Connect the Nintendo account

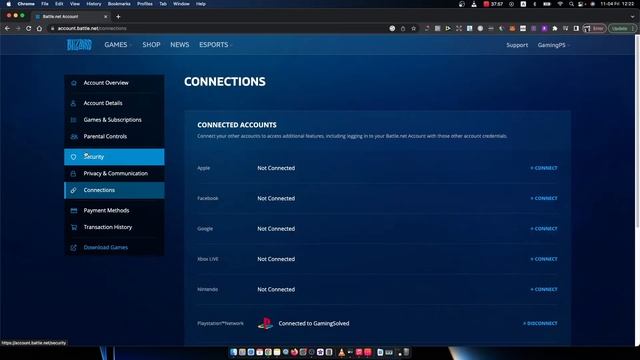(544, 289)
